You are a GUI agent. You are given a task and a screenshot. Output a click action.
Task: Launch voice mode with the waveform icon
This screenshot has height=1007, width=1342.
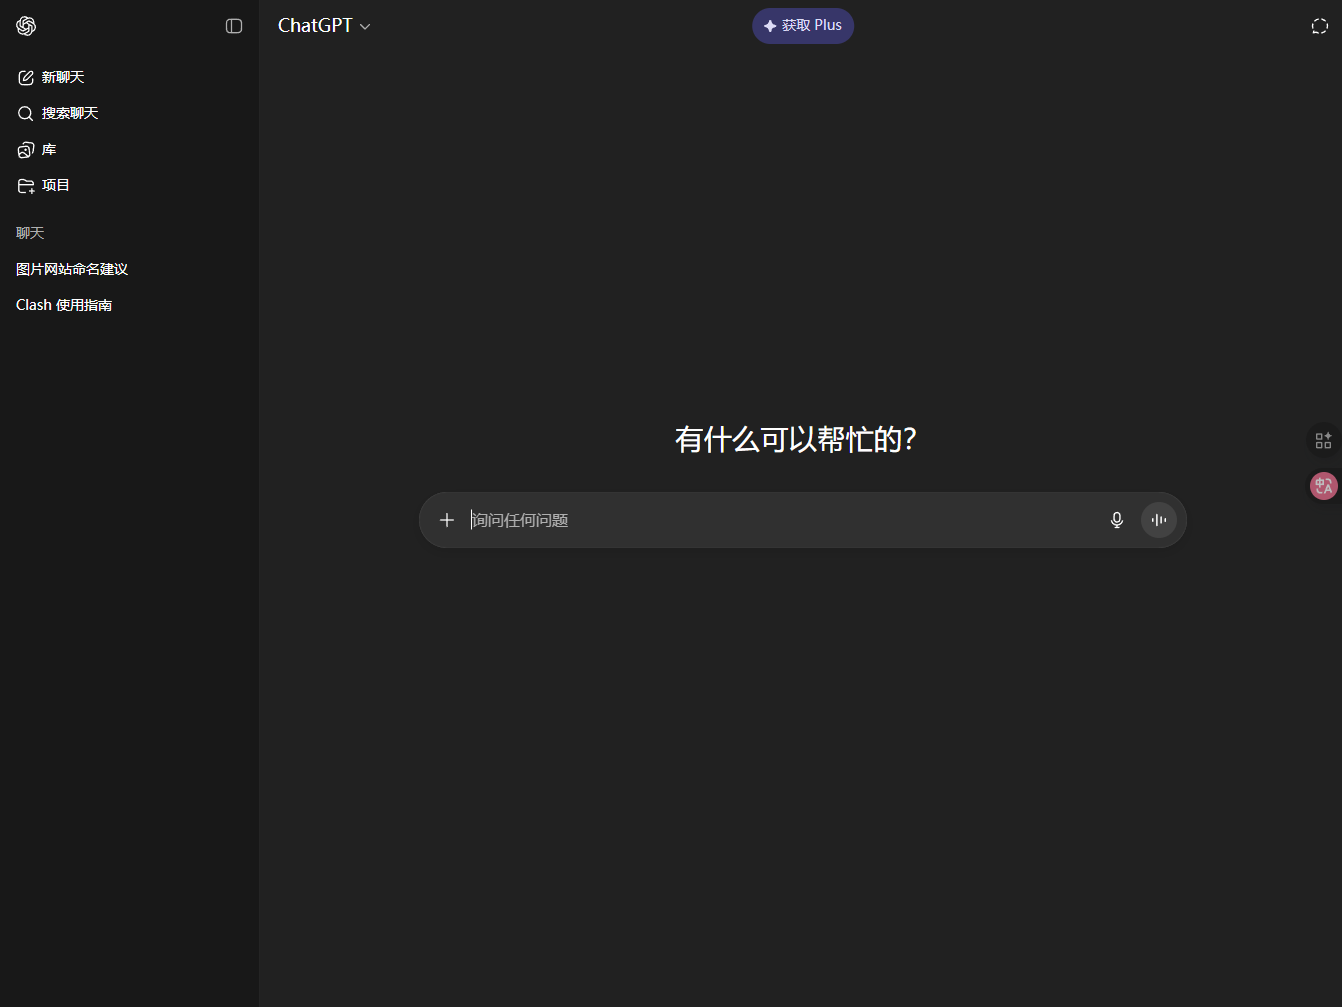(x=1159, y=520)
